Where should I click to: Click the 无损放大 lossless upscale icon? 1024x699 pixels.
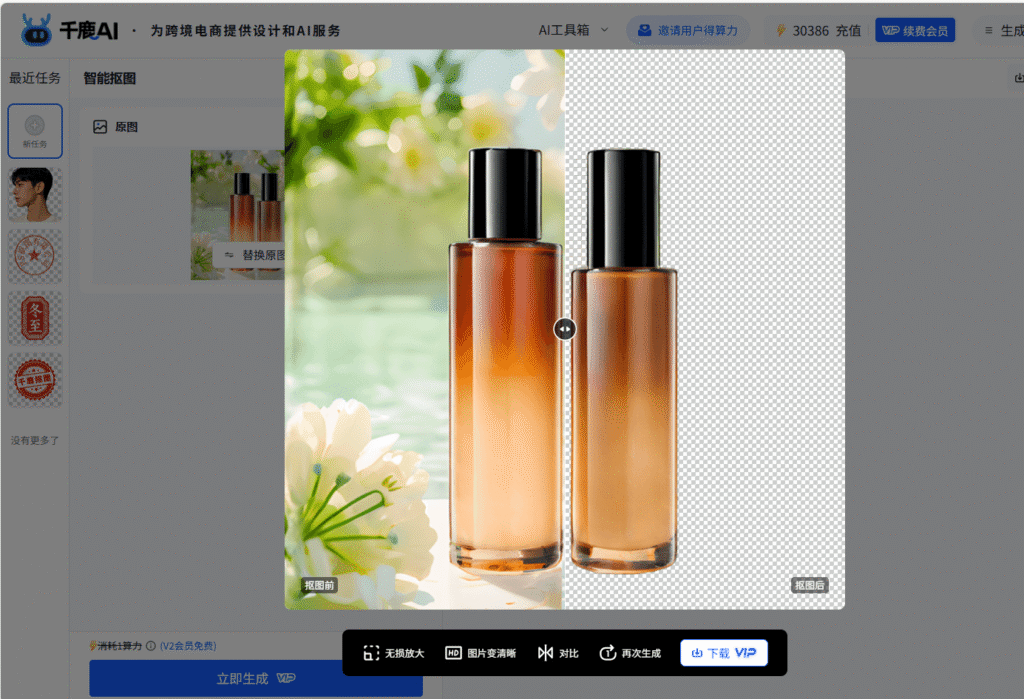click(x=371, y=653)
